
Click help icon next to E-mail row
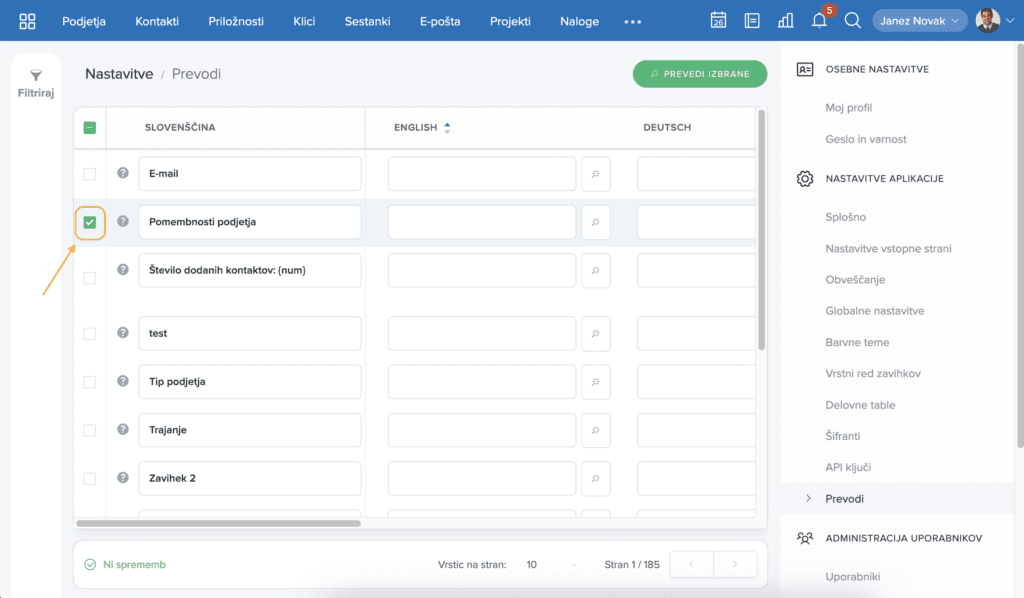click(123, 173)
